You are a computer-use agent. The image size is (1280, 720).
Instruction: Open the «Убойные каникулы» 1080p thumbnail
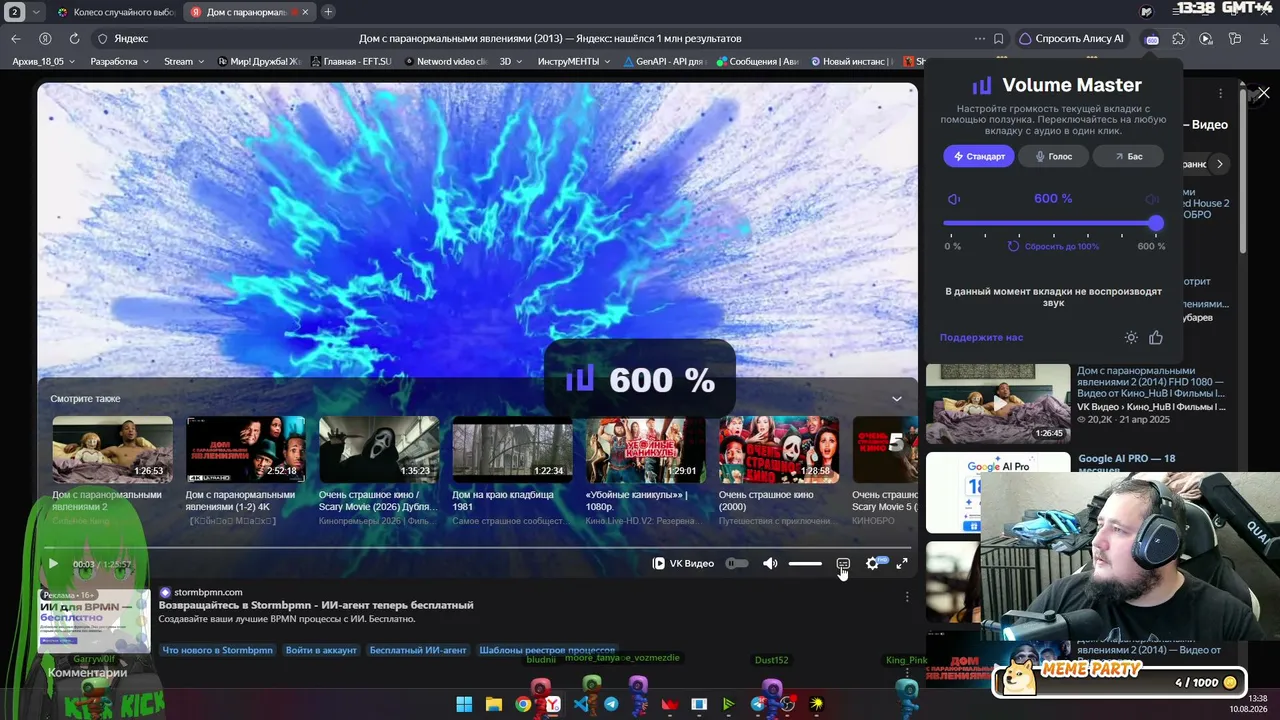point(646,449)
